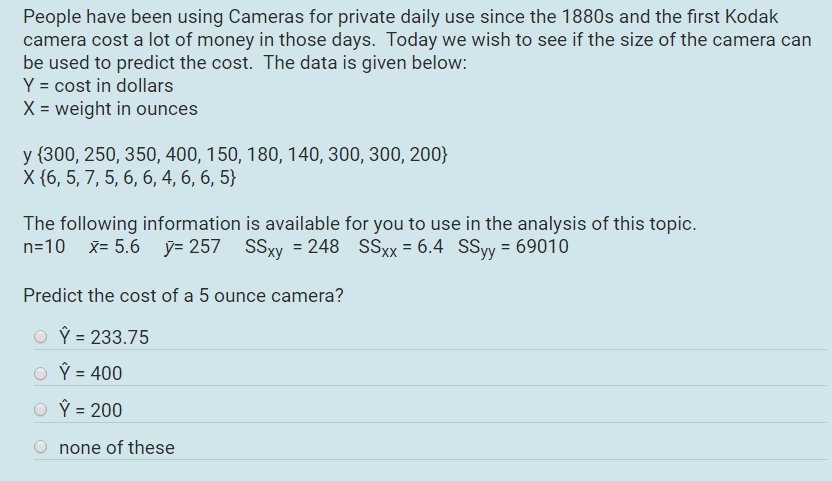Click the SSxx = 6.4 value
The width and height of the screenshot is (832, 481).
click(401, 247)
